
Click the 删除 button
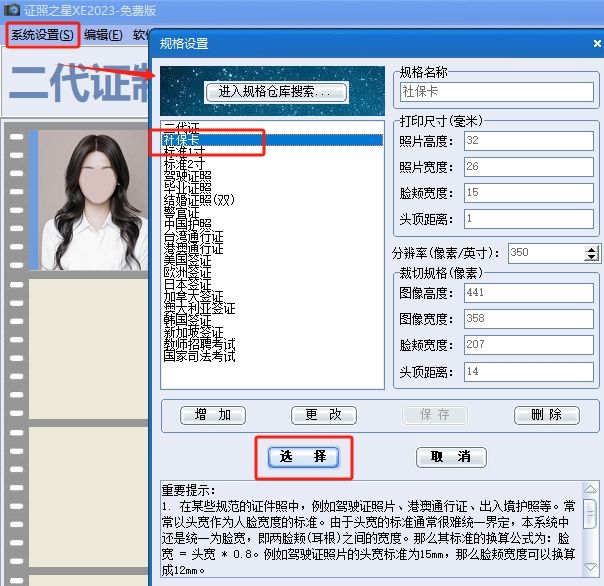(547, 415)
